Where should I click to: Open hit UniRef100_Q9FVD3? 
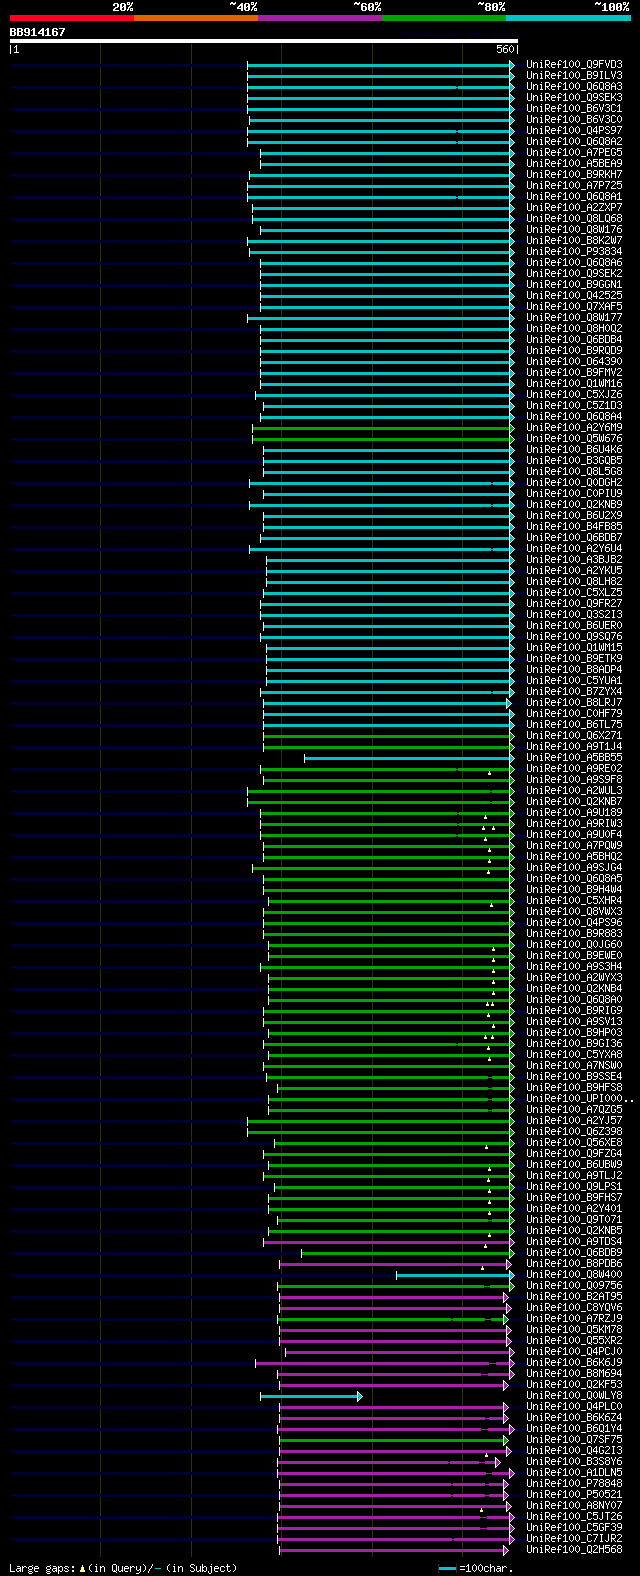[x=574, y=65]
